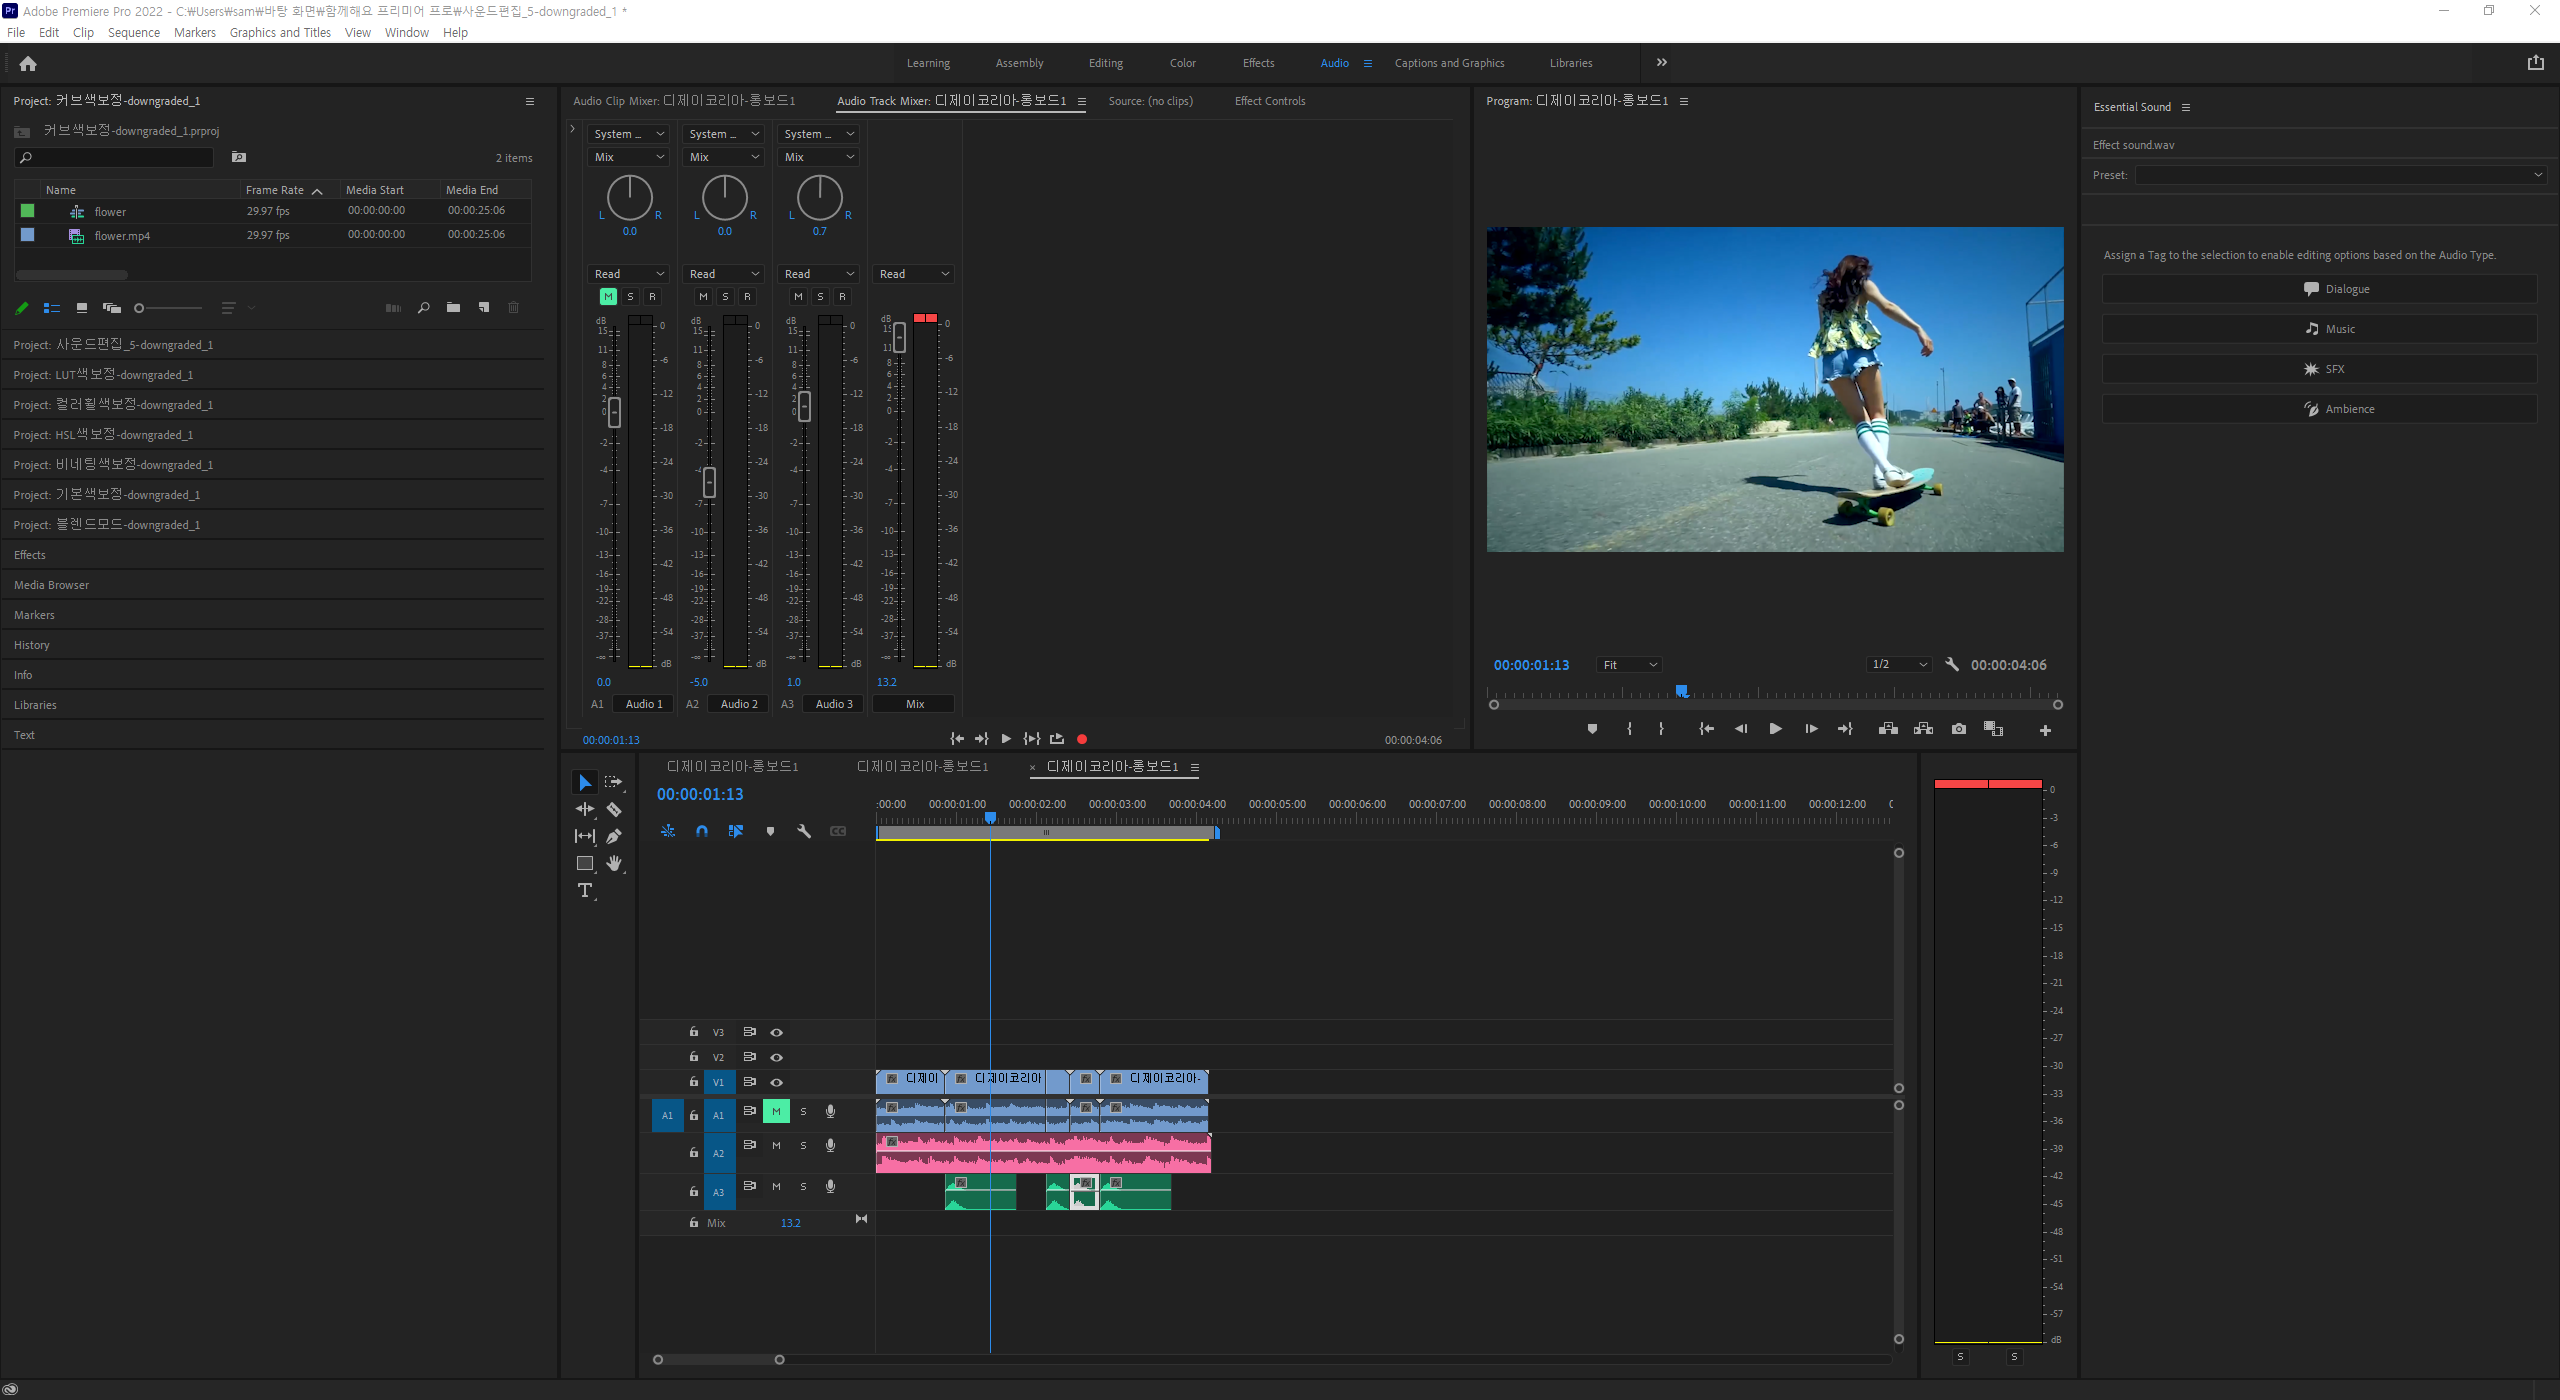The height and width of the screenshot is (1400, 2560).
Task: Click New Bin folder icon in Project panel
Action: (453, 308)
